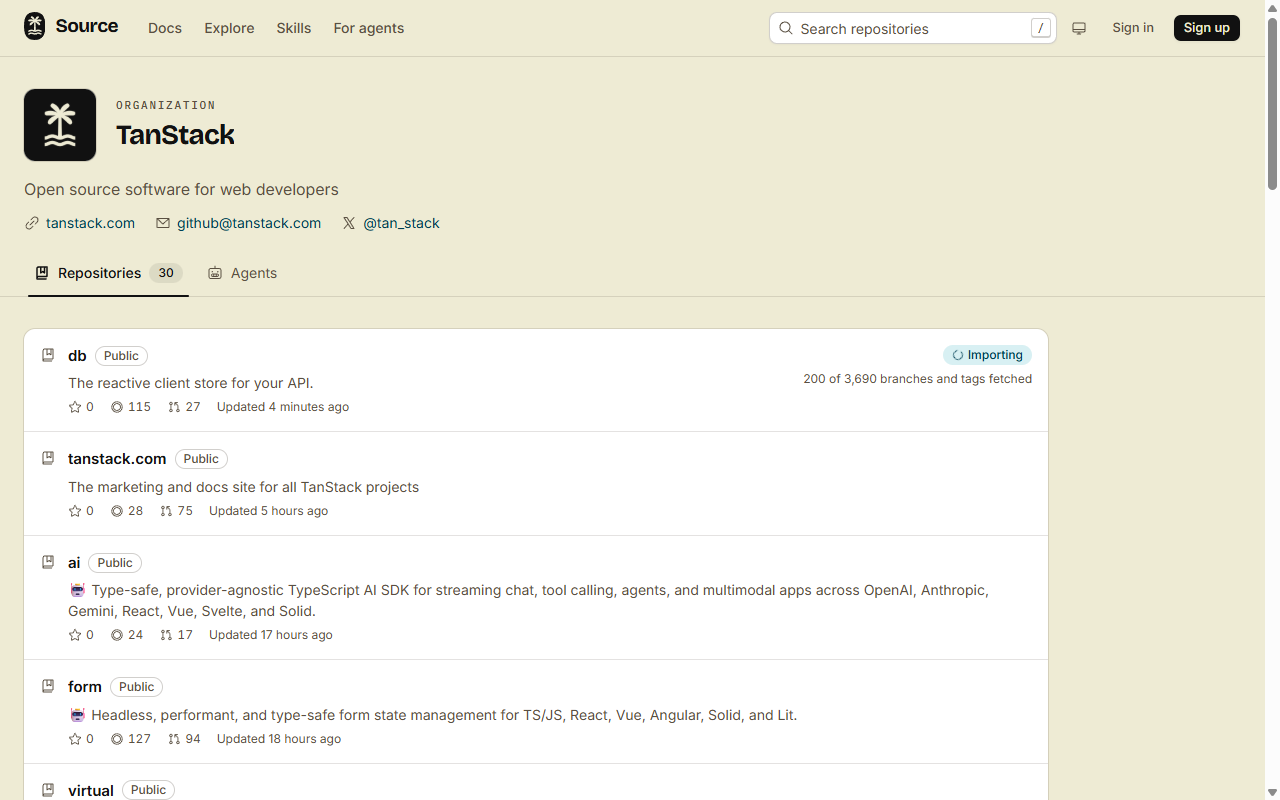Click the "Updated 17 hours ago" text
Screen dimensions: 1280x800
tap(271, 635)
